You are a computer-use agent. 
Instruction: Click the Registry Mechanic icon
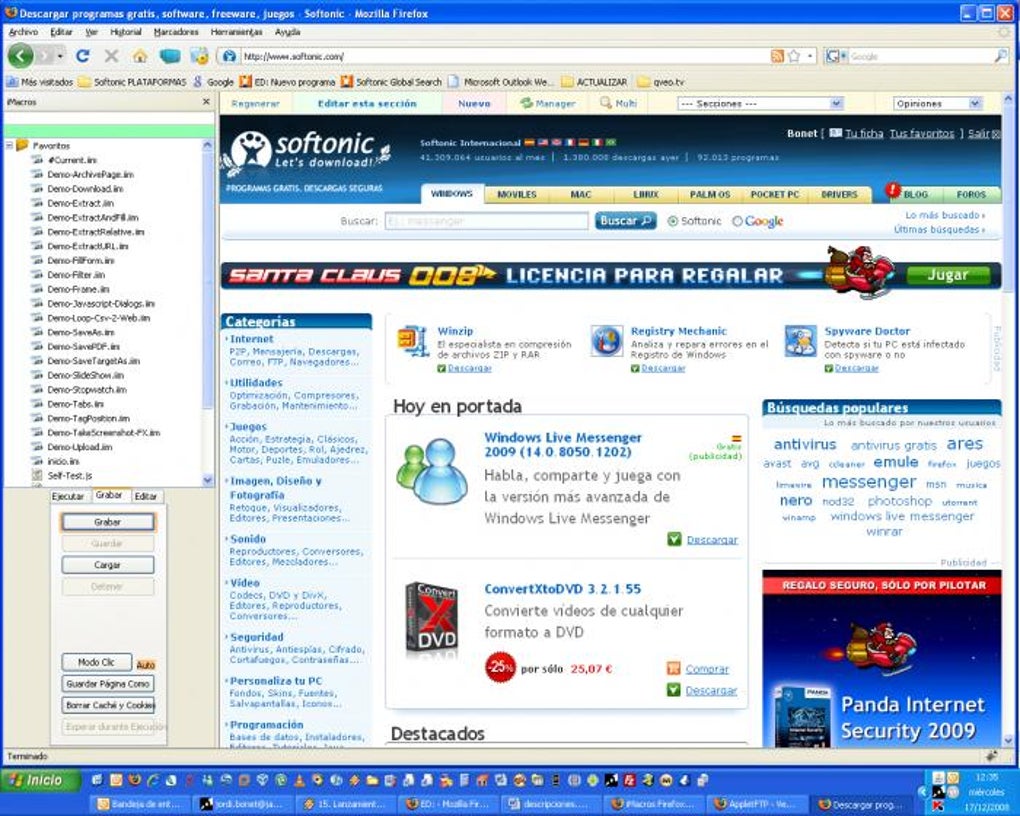tap(606, 340)
